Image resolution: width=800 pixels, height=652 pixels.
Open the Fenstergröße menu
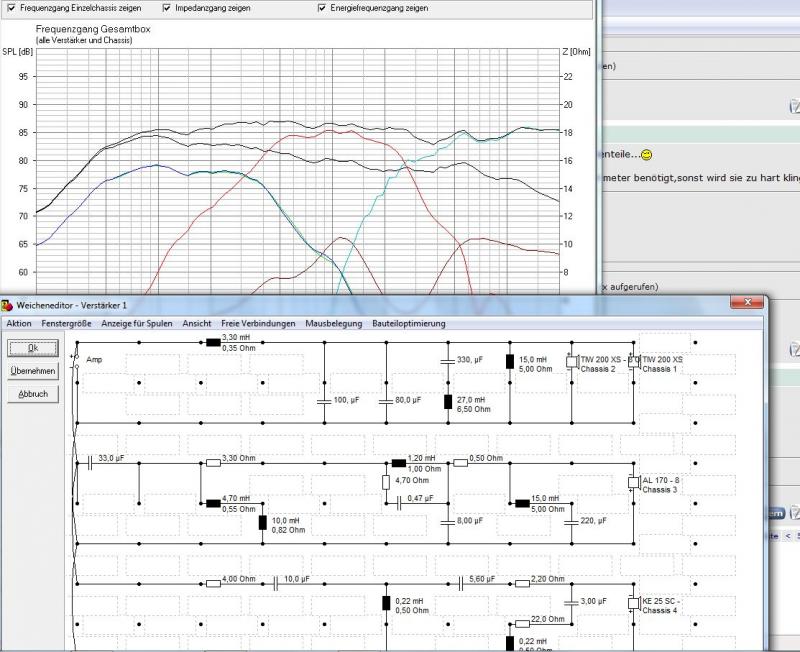click(x=66, y=323)
